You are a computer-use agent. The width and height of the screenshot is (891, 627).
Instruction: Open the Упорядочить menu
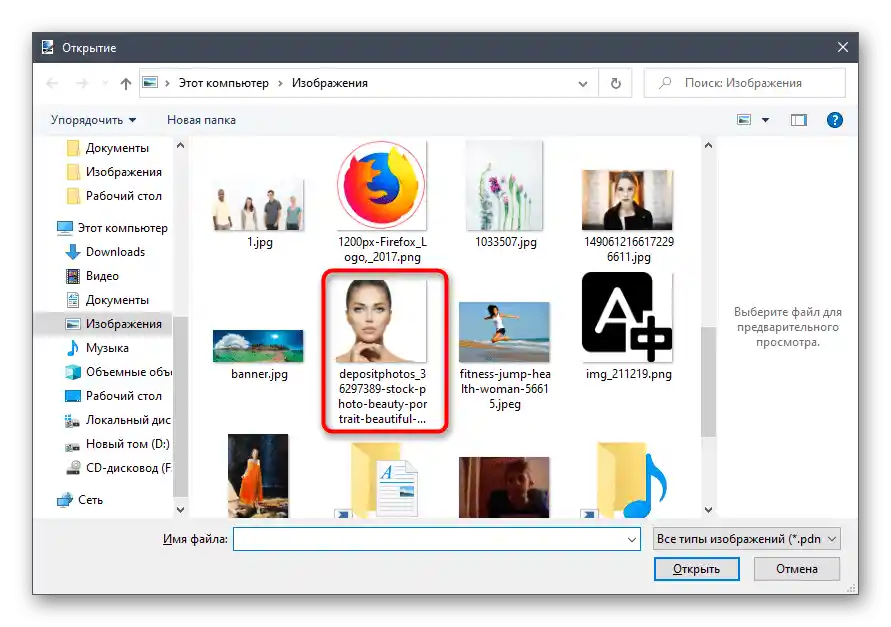93,120
